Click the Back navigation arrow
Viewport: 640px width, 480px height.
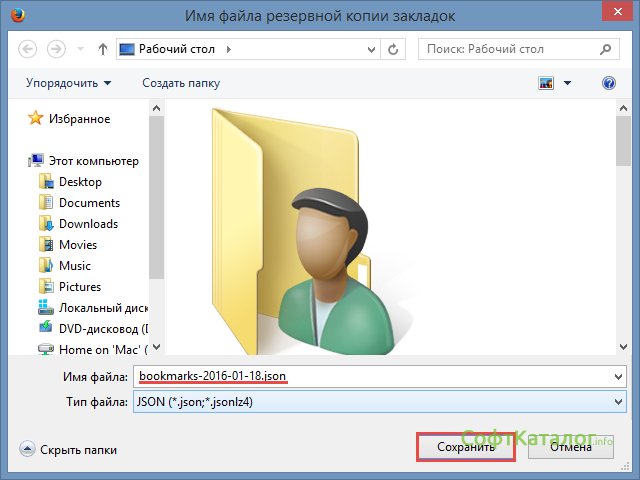(x=27, y=48)
